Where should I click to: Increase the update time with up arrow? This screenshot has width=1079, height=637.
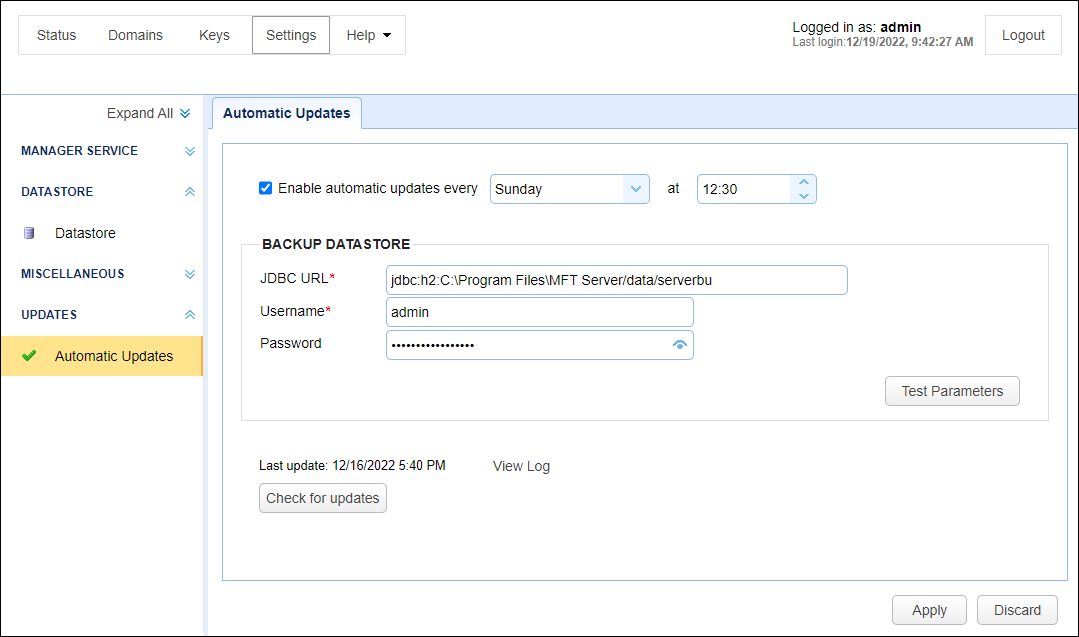[x=804, y=182]
